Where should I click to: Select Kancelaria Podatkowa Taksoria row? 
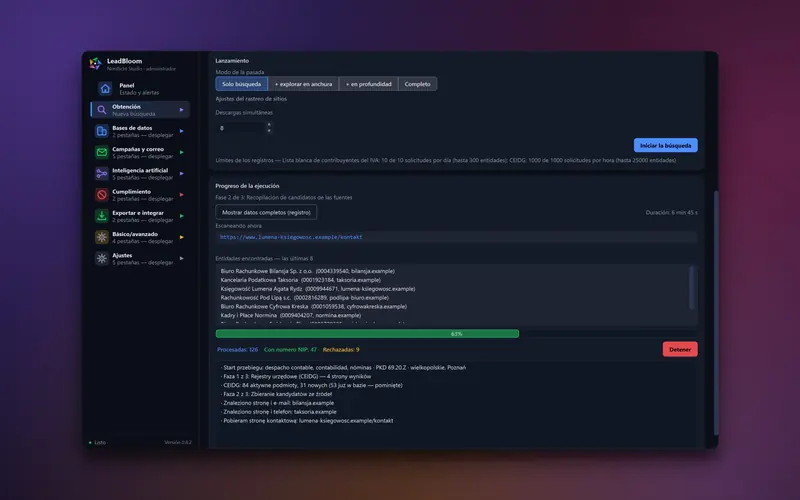click(301, 280)
